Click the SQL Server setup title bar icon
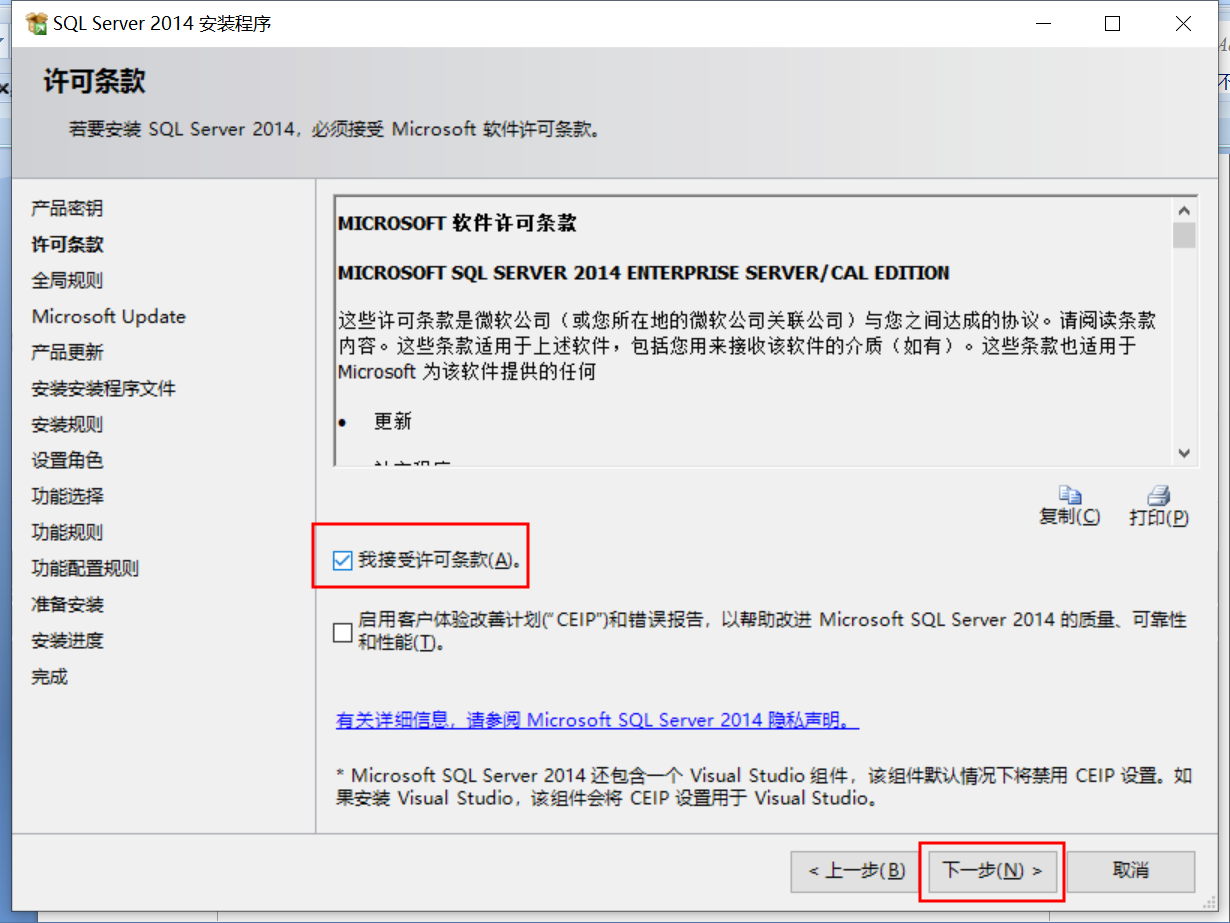Viewport: 1230px width, 923px height. click(36, 24)
